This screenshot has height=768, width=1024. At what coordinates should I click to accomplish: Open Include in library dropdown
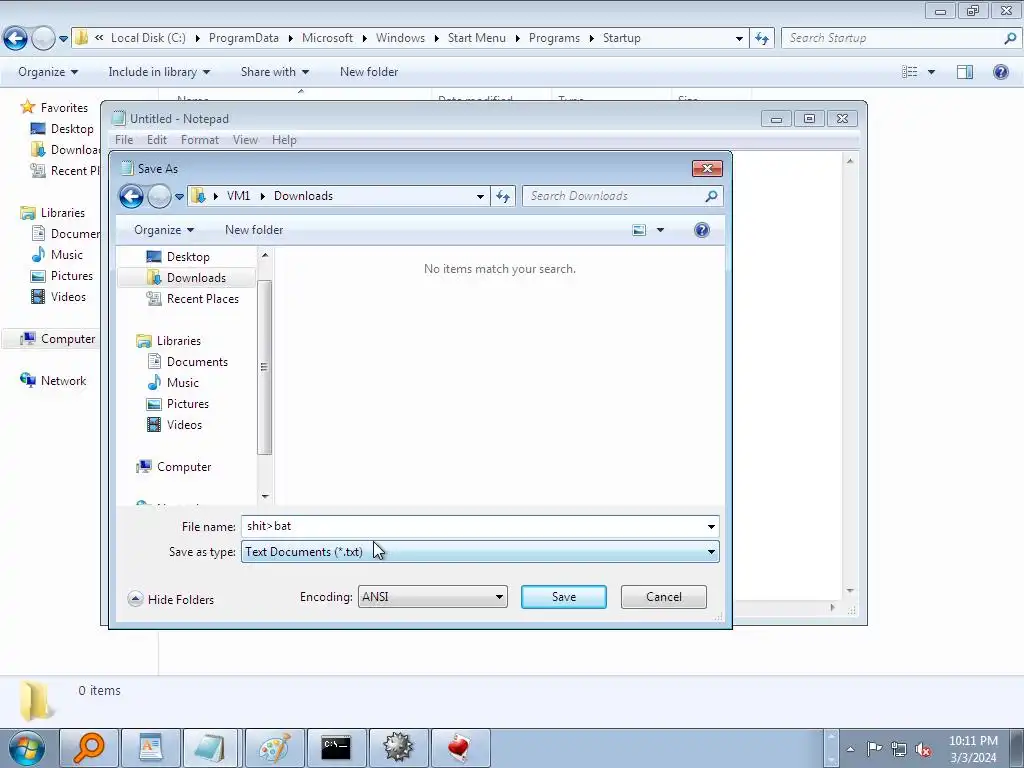[x=159, y=72]
